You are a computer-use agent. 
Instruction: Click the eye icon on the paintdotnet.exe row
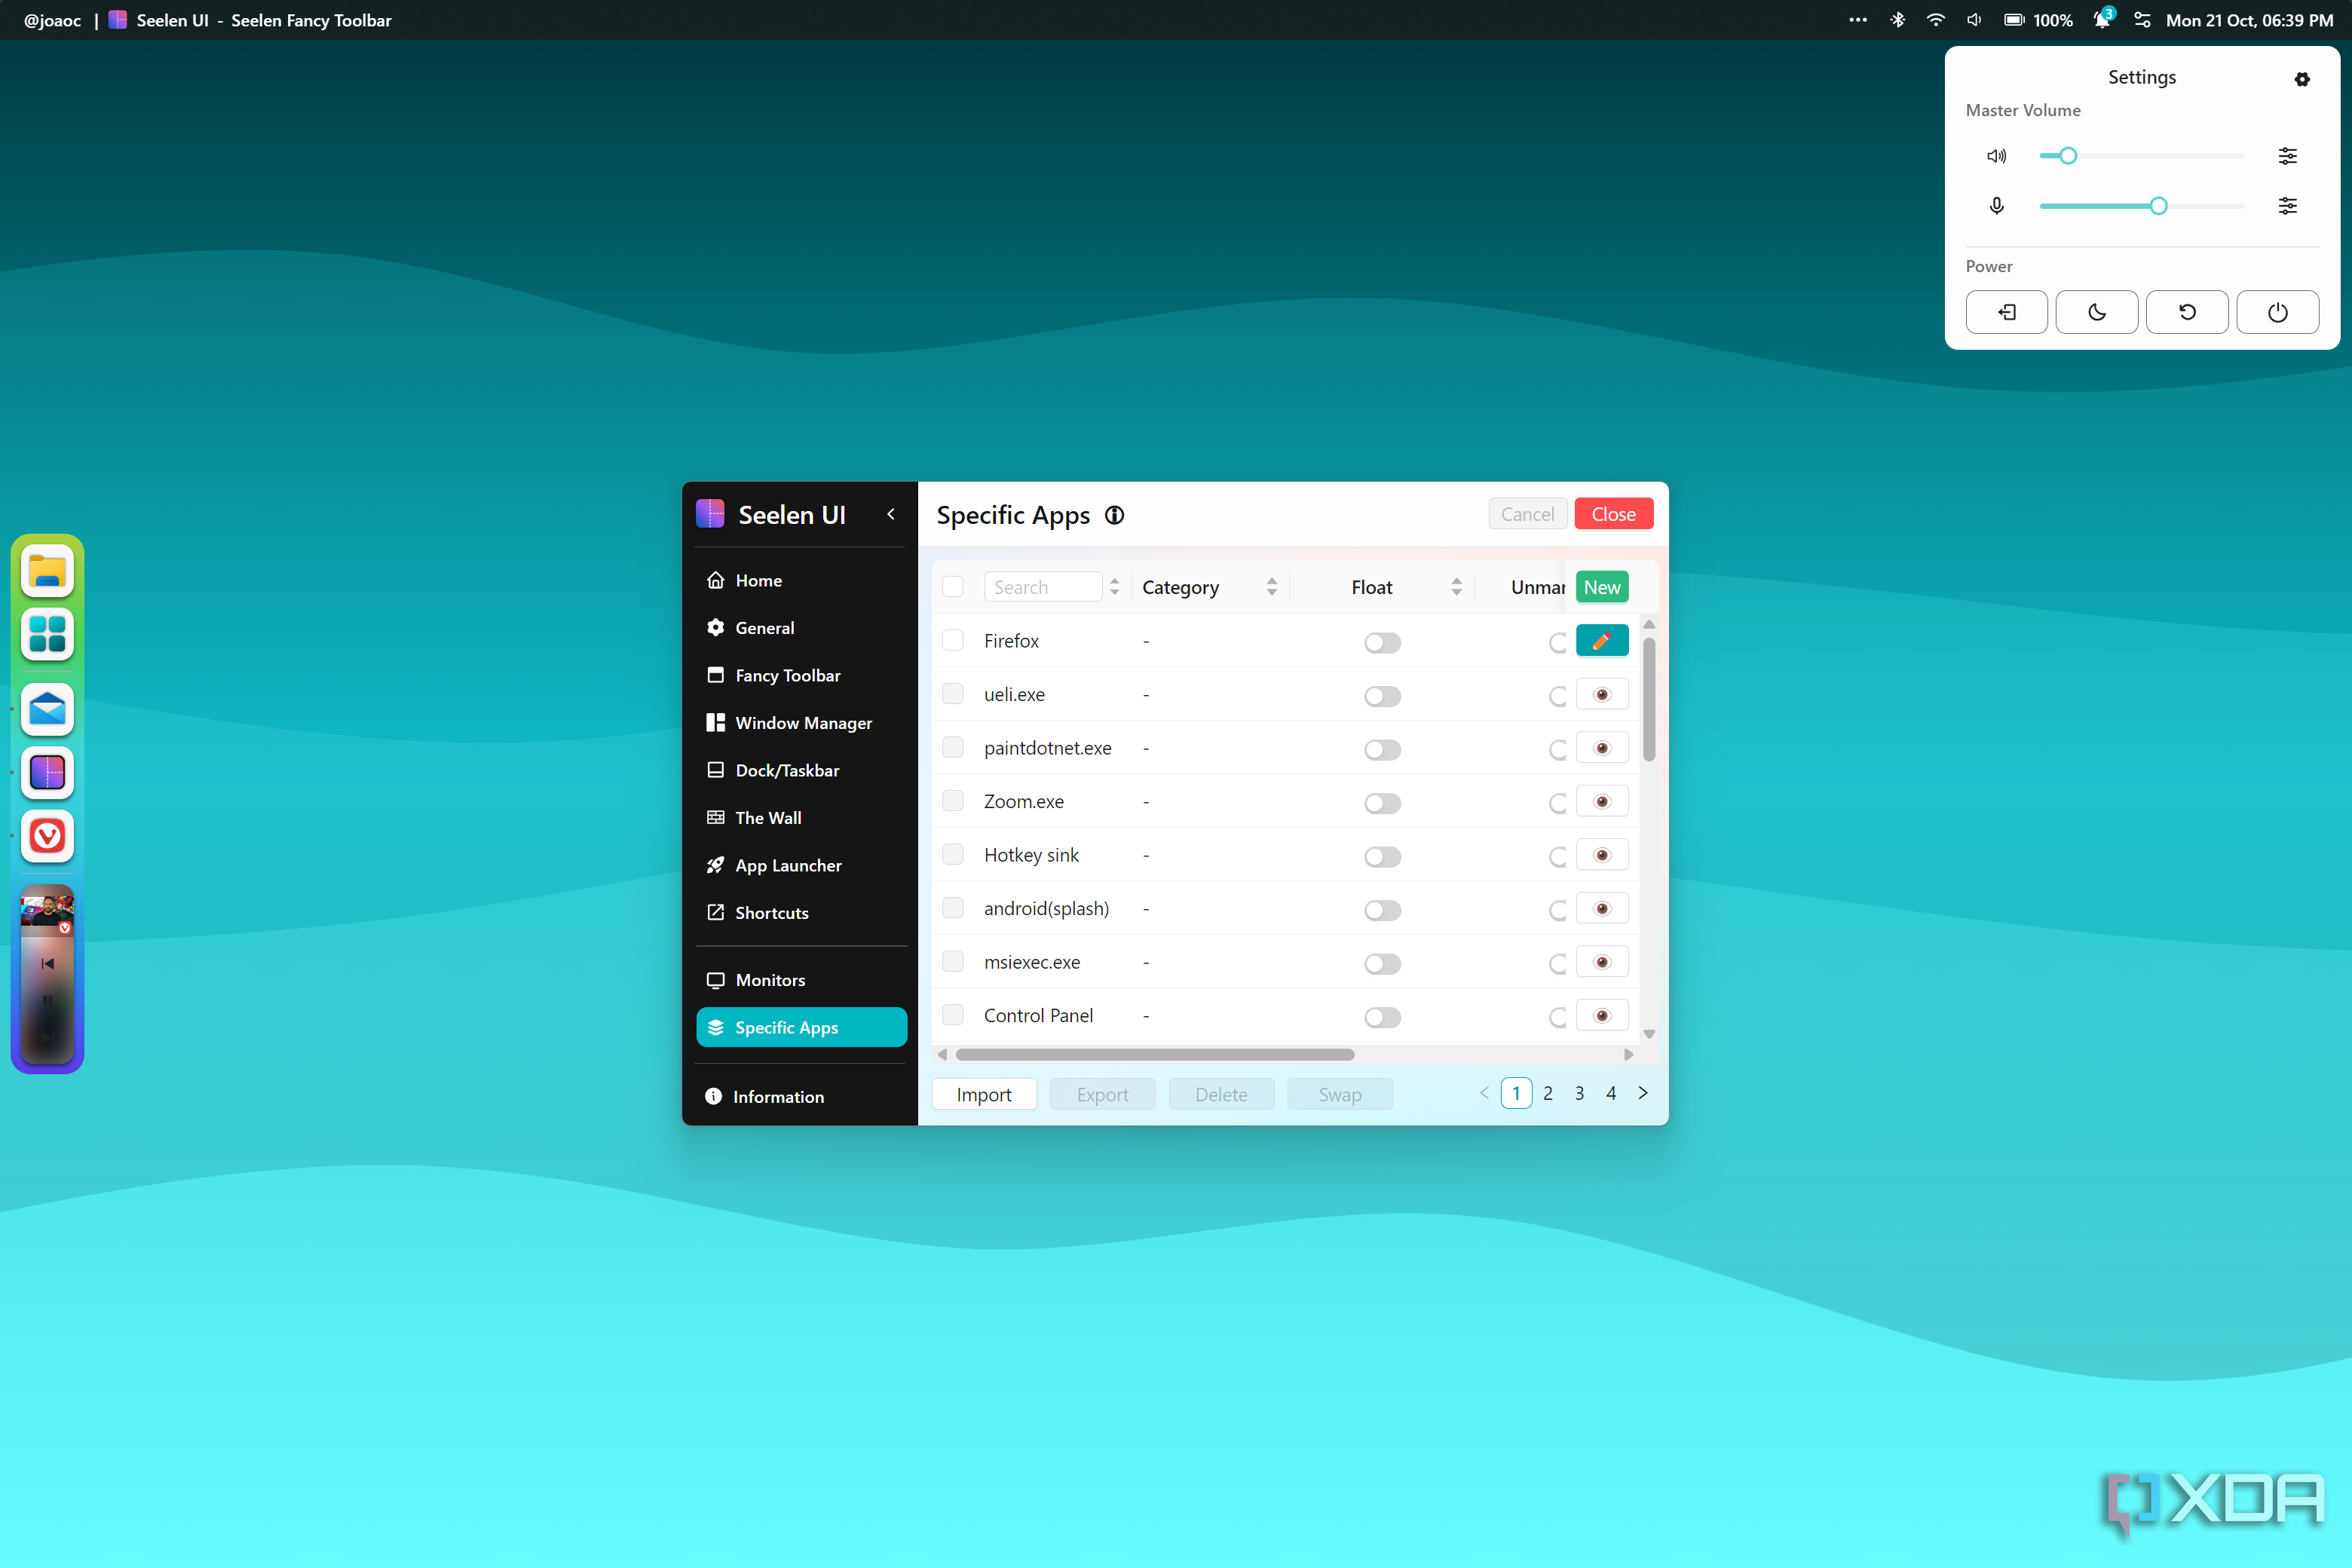[1601, 747]
